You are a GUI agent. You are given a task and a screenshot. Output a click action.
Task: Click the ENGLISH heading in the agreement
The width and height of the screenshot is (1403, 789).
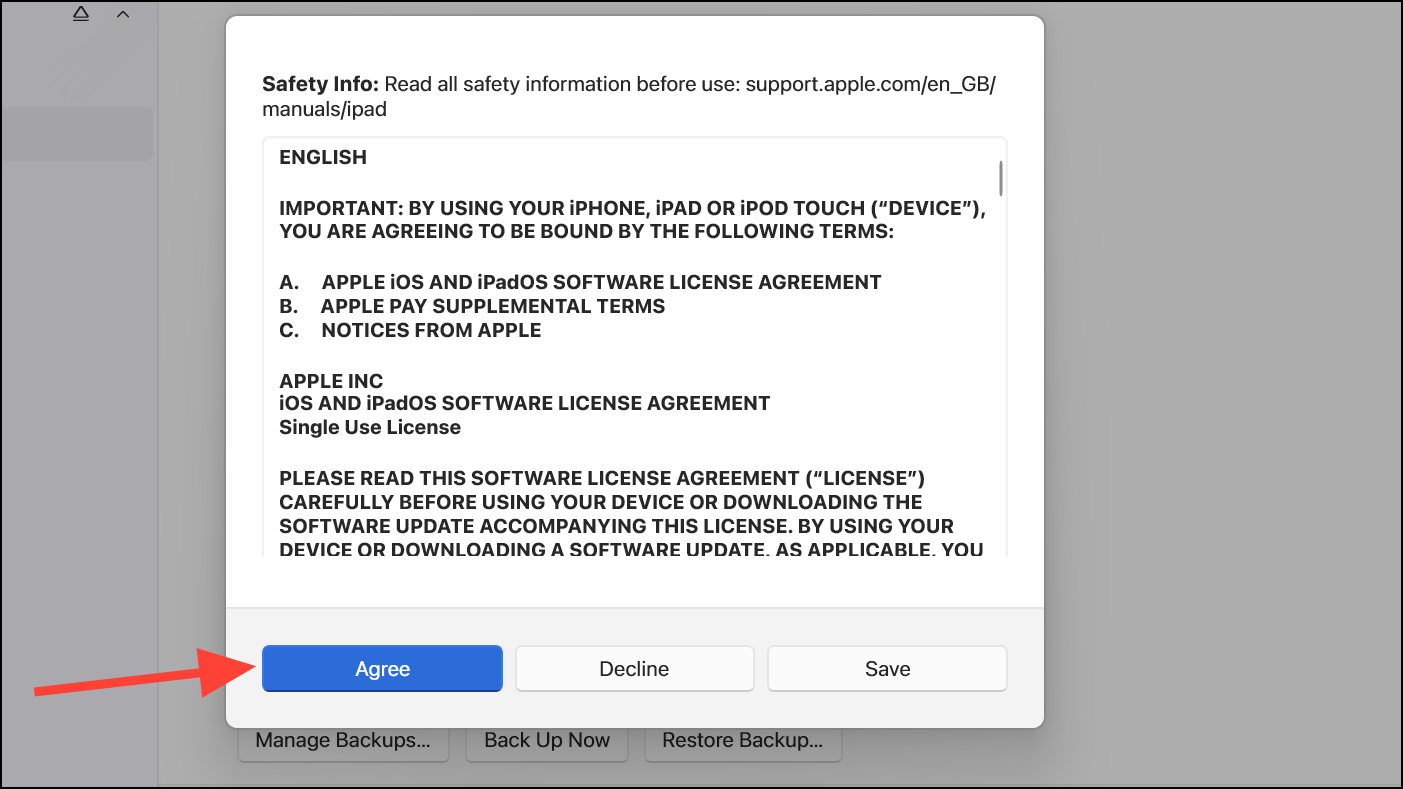point(322,157)
